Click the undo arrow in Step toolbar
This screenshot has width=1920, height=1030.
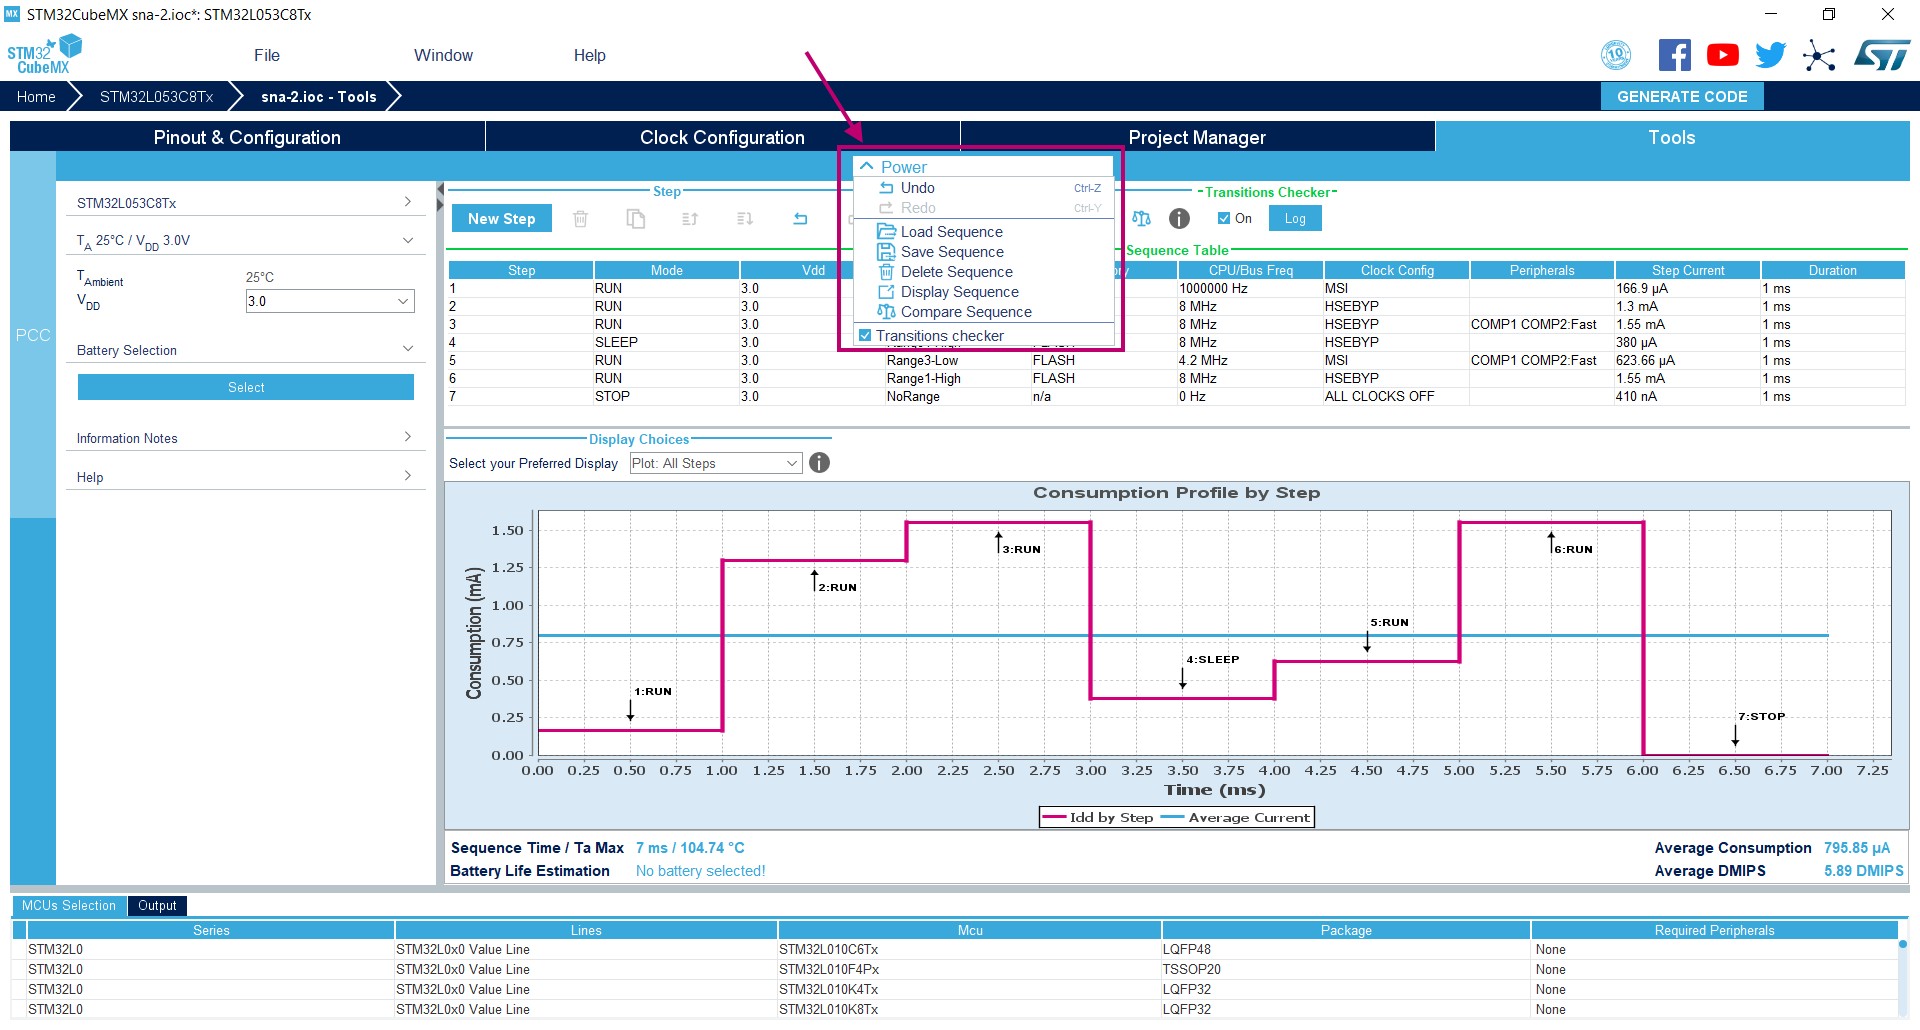point(800,219)
